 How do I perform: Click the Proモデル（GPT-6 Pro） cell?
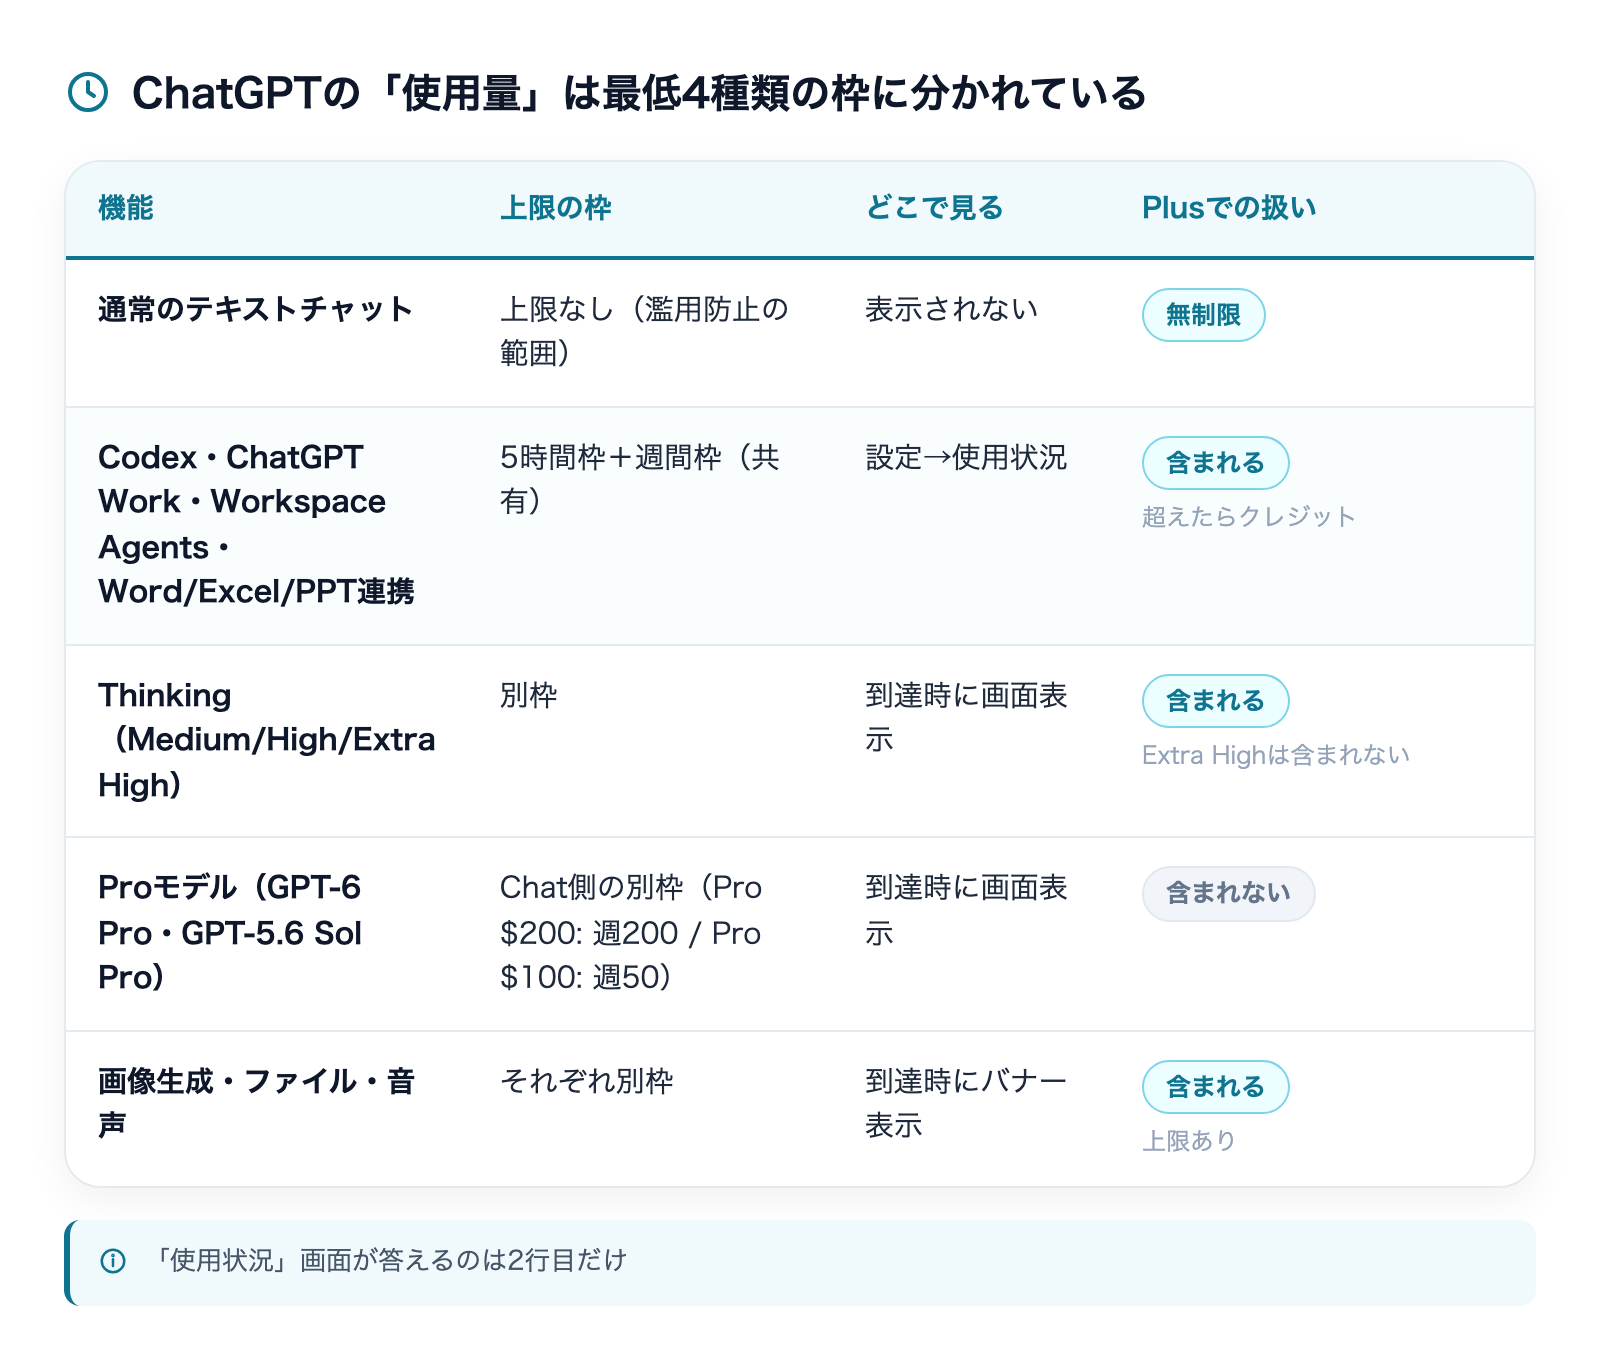pyautogui.click(x=230, y=932)
